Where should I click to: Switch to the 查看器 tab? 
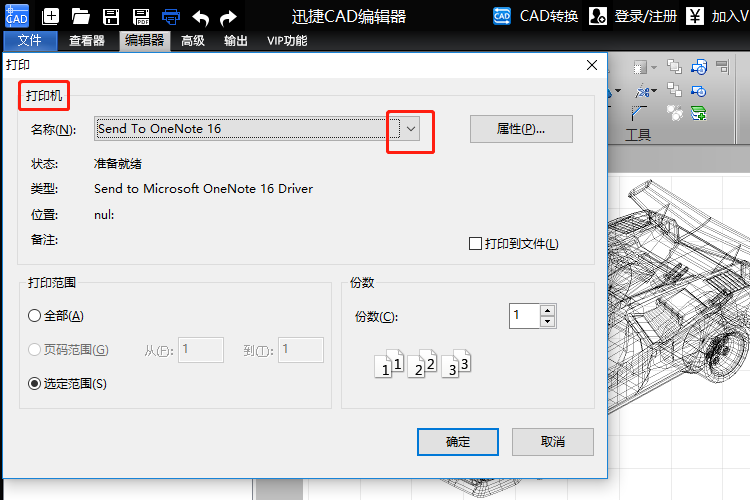pyautogui.click(x=87, y=41)
